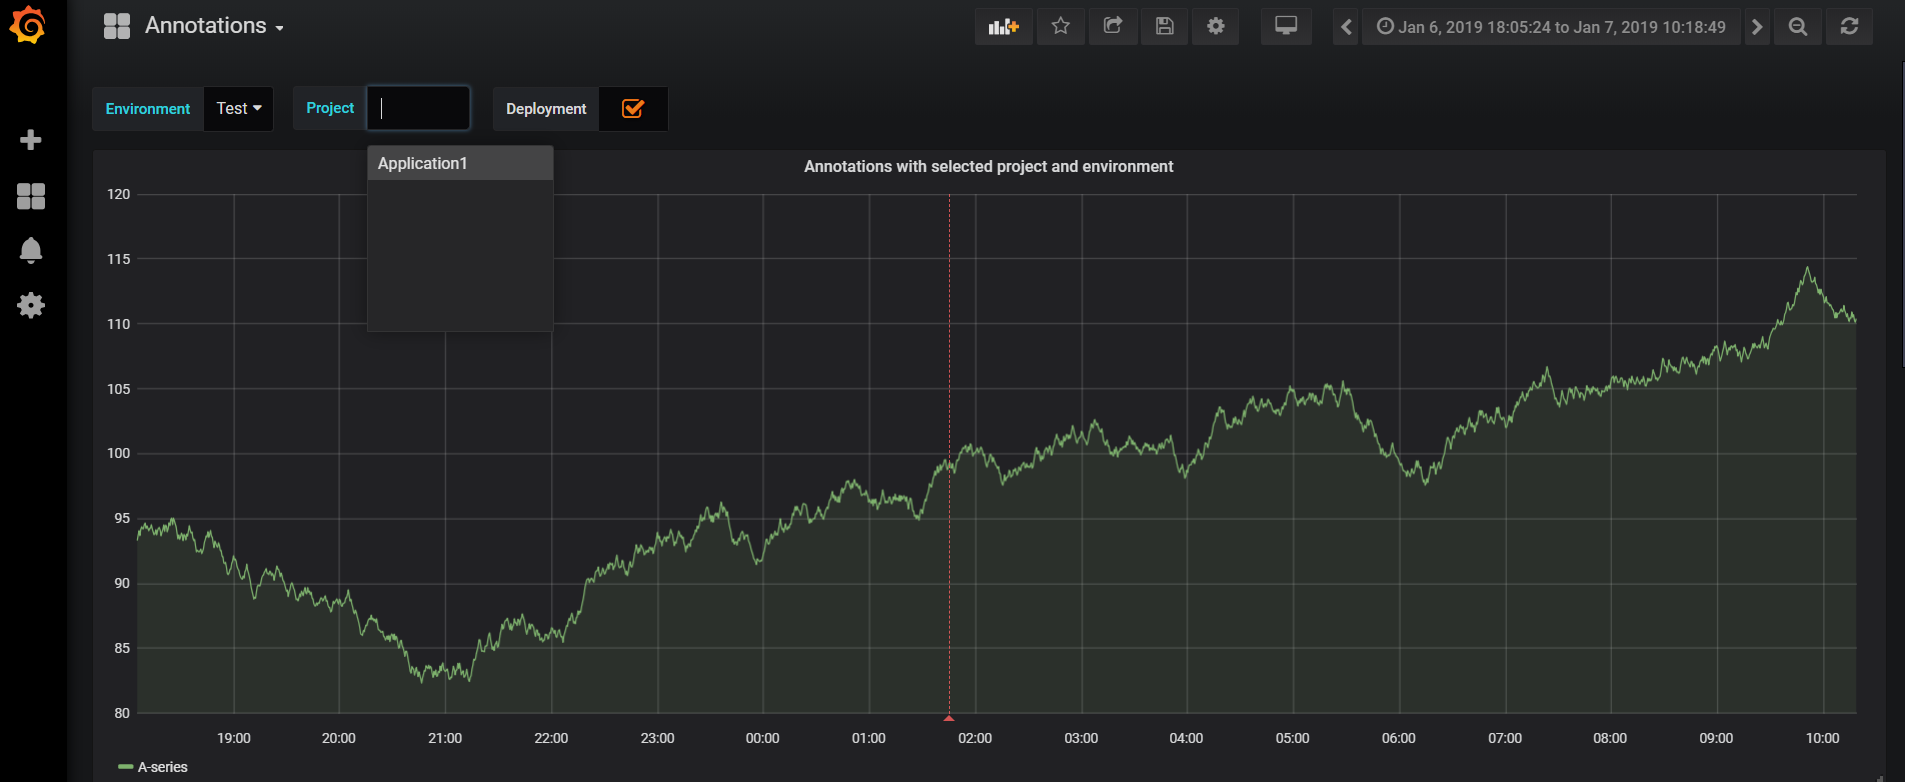Star this dashboard as favorite

pyautogui.click(x=1061, y=27)
